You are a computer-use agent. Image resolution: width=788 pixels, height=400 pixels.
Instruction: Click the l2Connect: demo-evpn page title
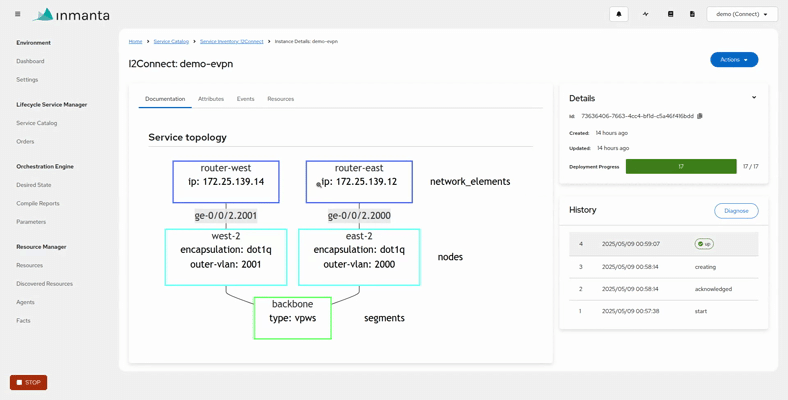[x=181, y=64]
